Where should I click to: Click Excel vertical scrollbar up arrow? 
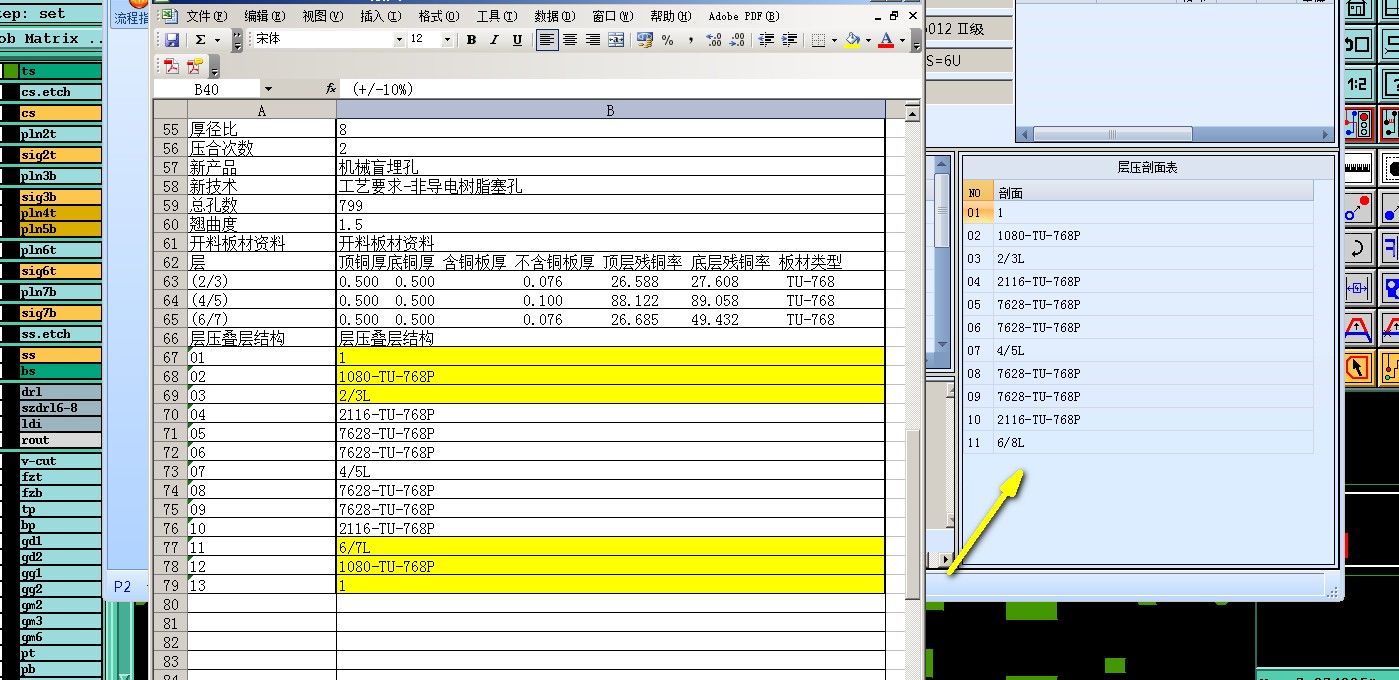(912, 113)
